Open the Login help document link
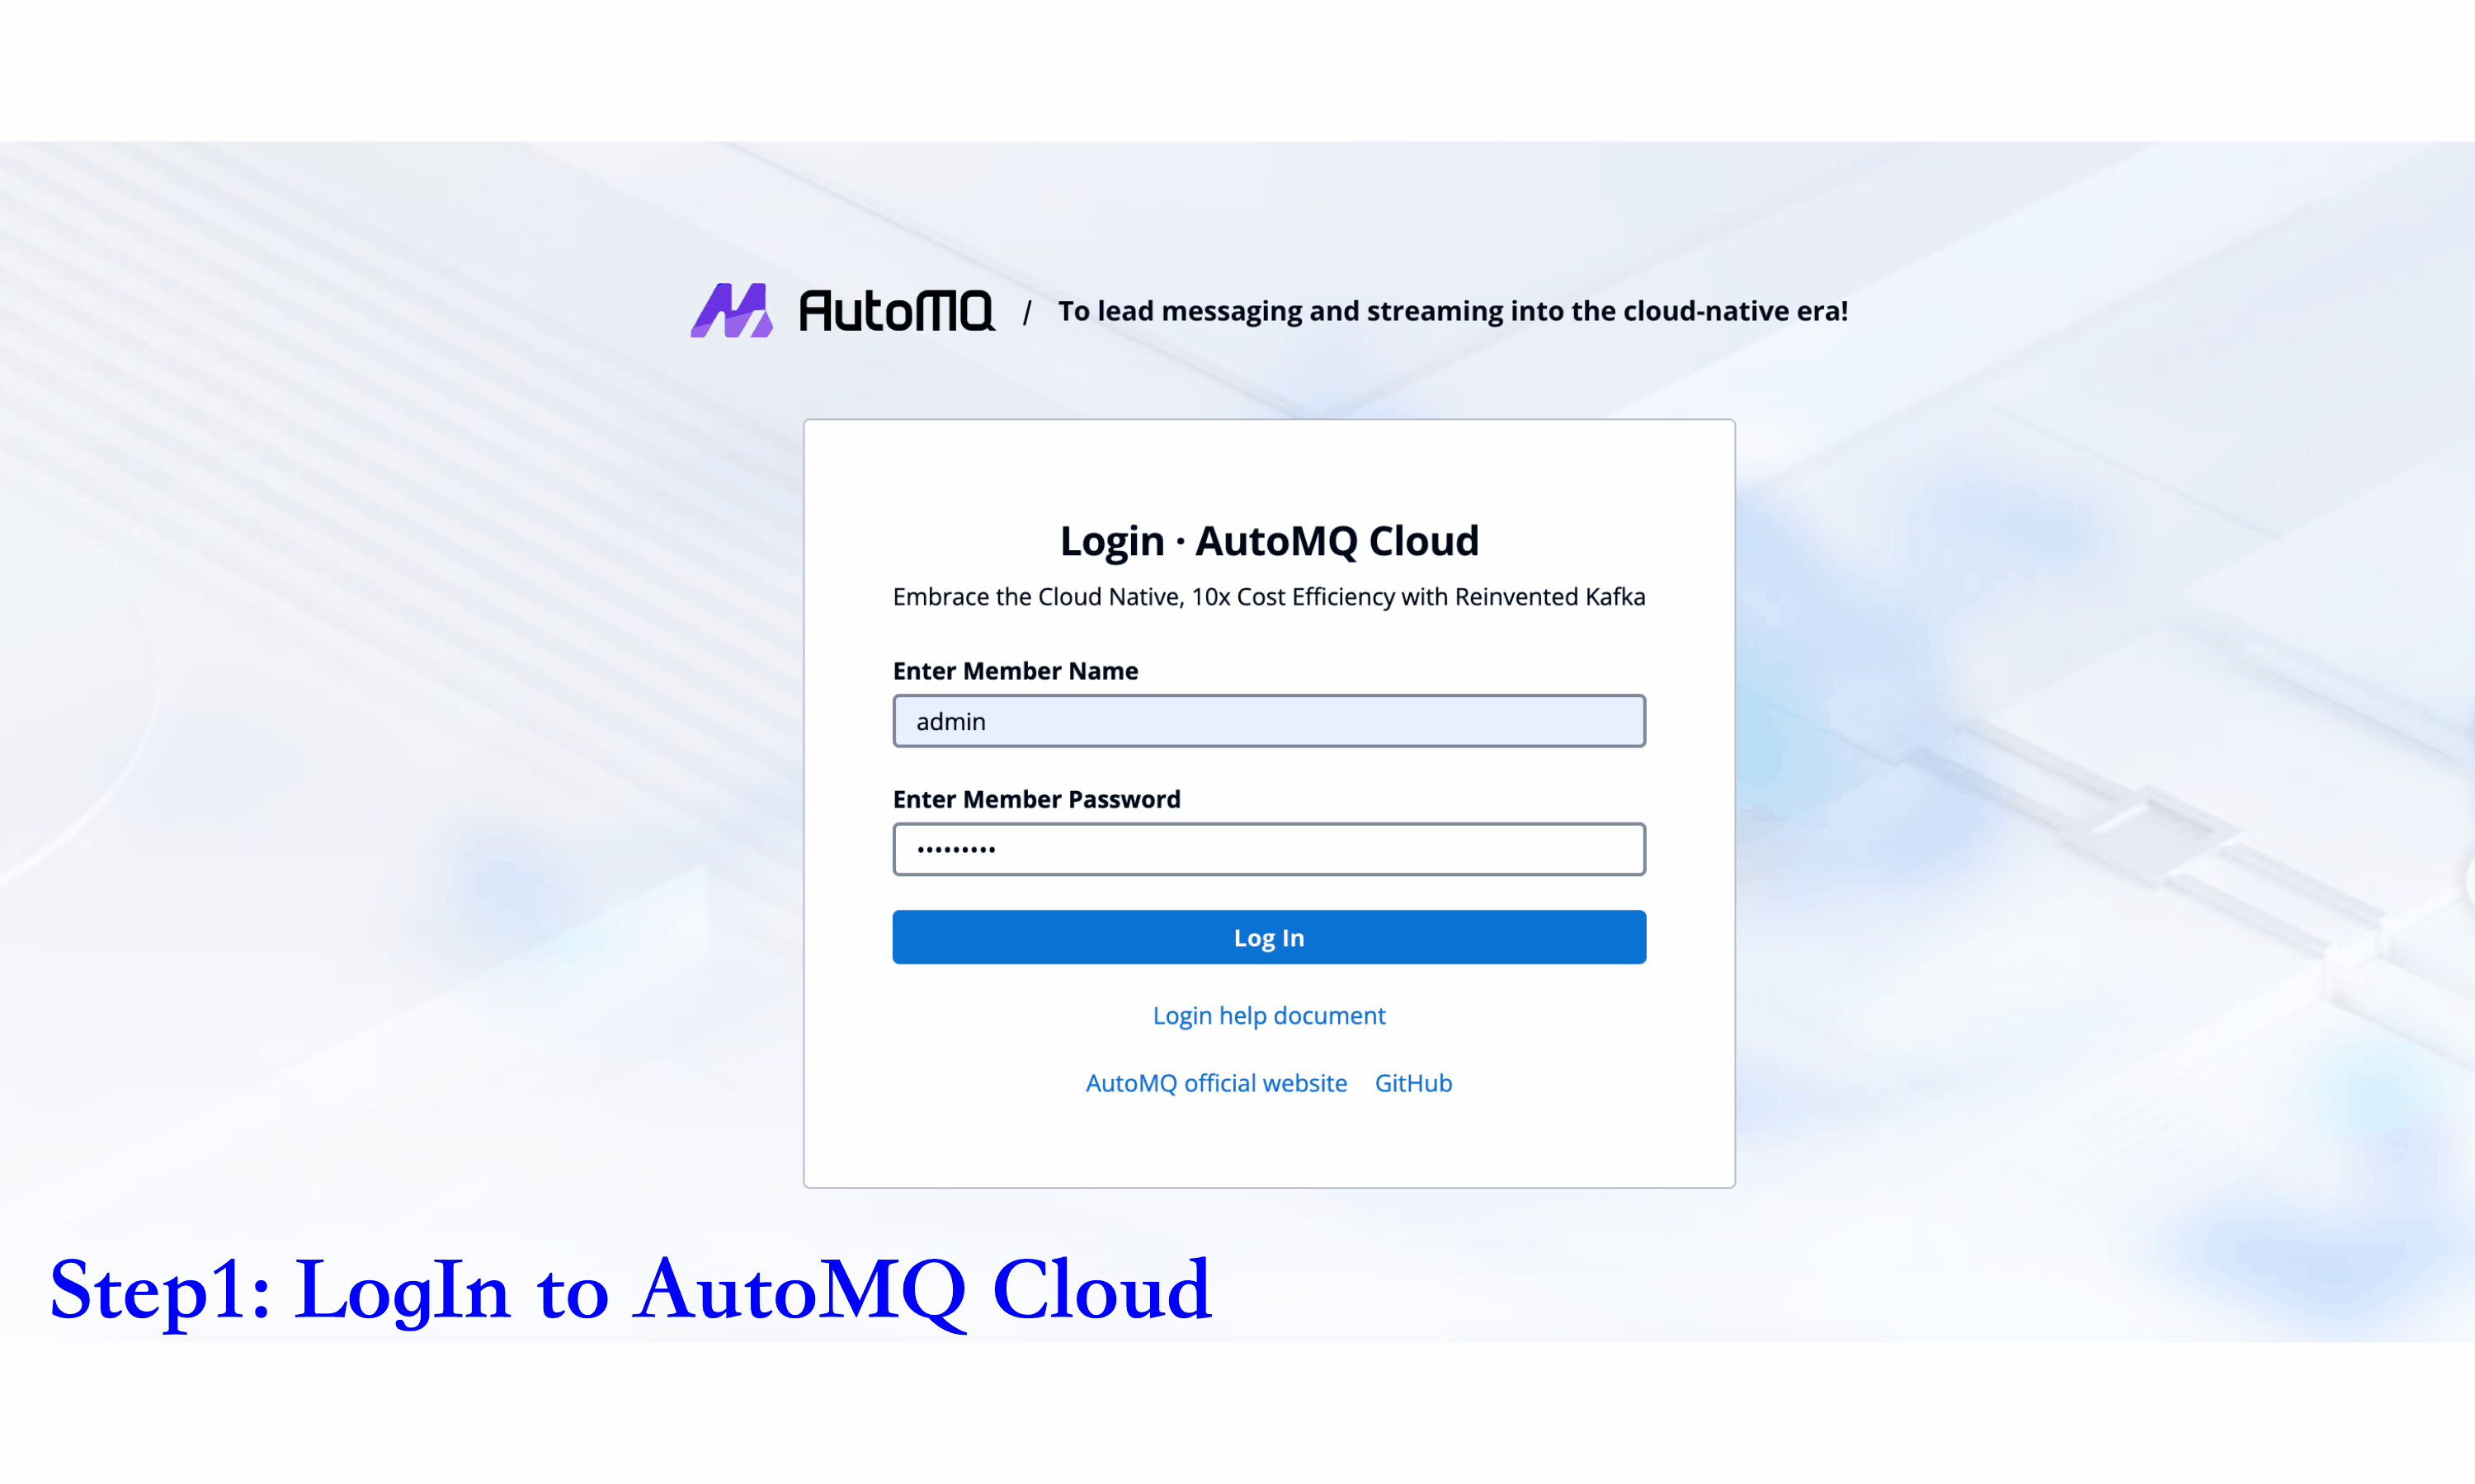2475x1484 pixels. pos(1268,1015)
